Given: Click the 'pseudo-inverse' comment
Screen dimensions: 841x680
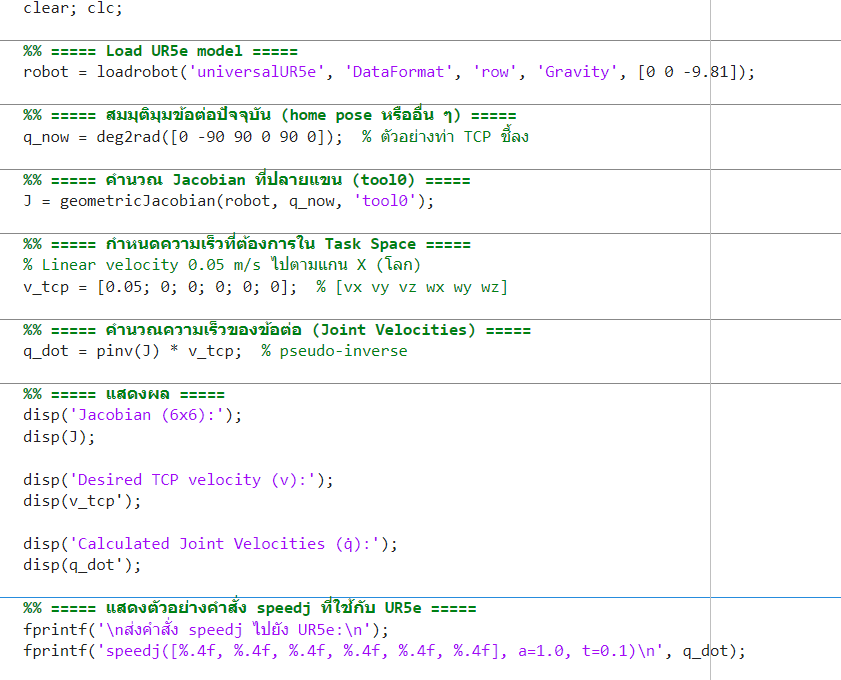Looking at the screenshot, I should click(335, 351).
